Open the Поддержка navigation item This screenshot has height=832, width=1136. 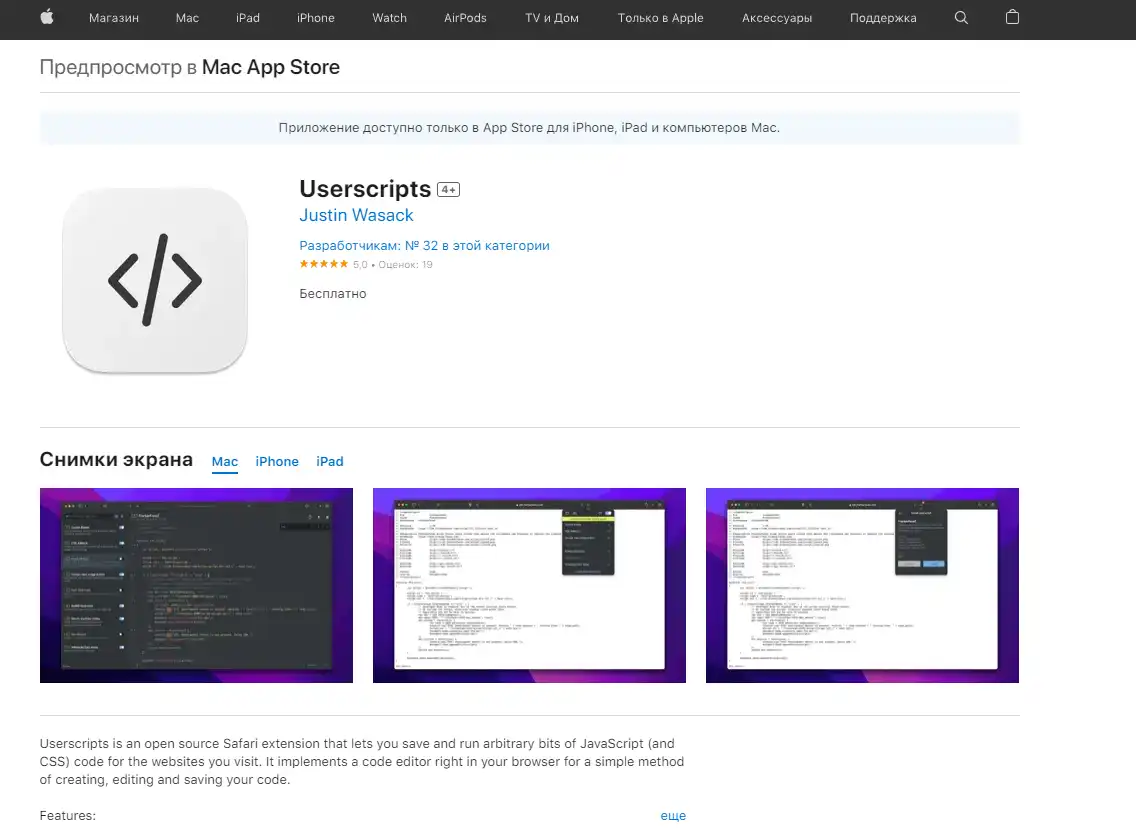point(883,17)
